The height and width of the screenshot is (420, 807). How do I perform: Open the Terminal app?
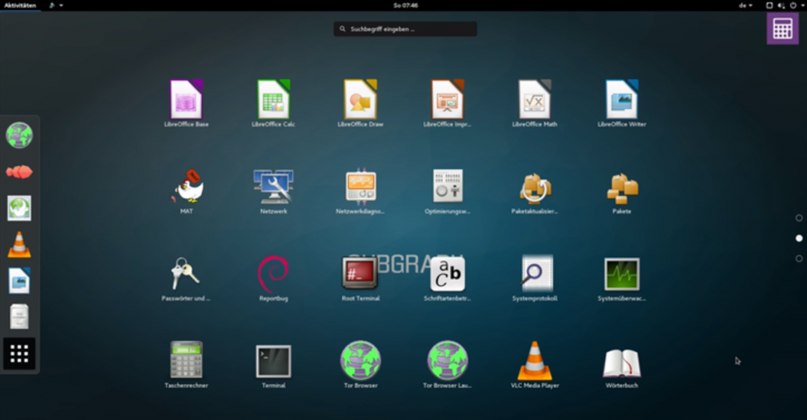[x=273, y=364]
